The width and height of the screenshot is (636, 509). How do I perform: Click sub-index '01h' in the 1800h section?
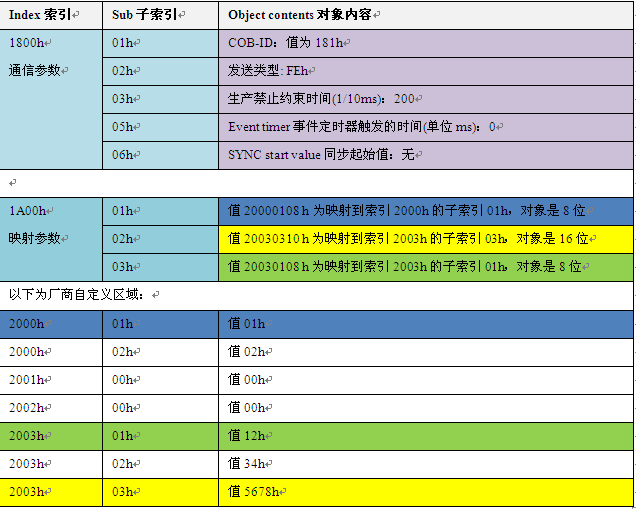[x=161, y=43]
